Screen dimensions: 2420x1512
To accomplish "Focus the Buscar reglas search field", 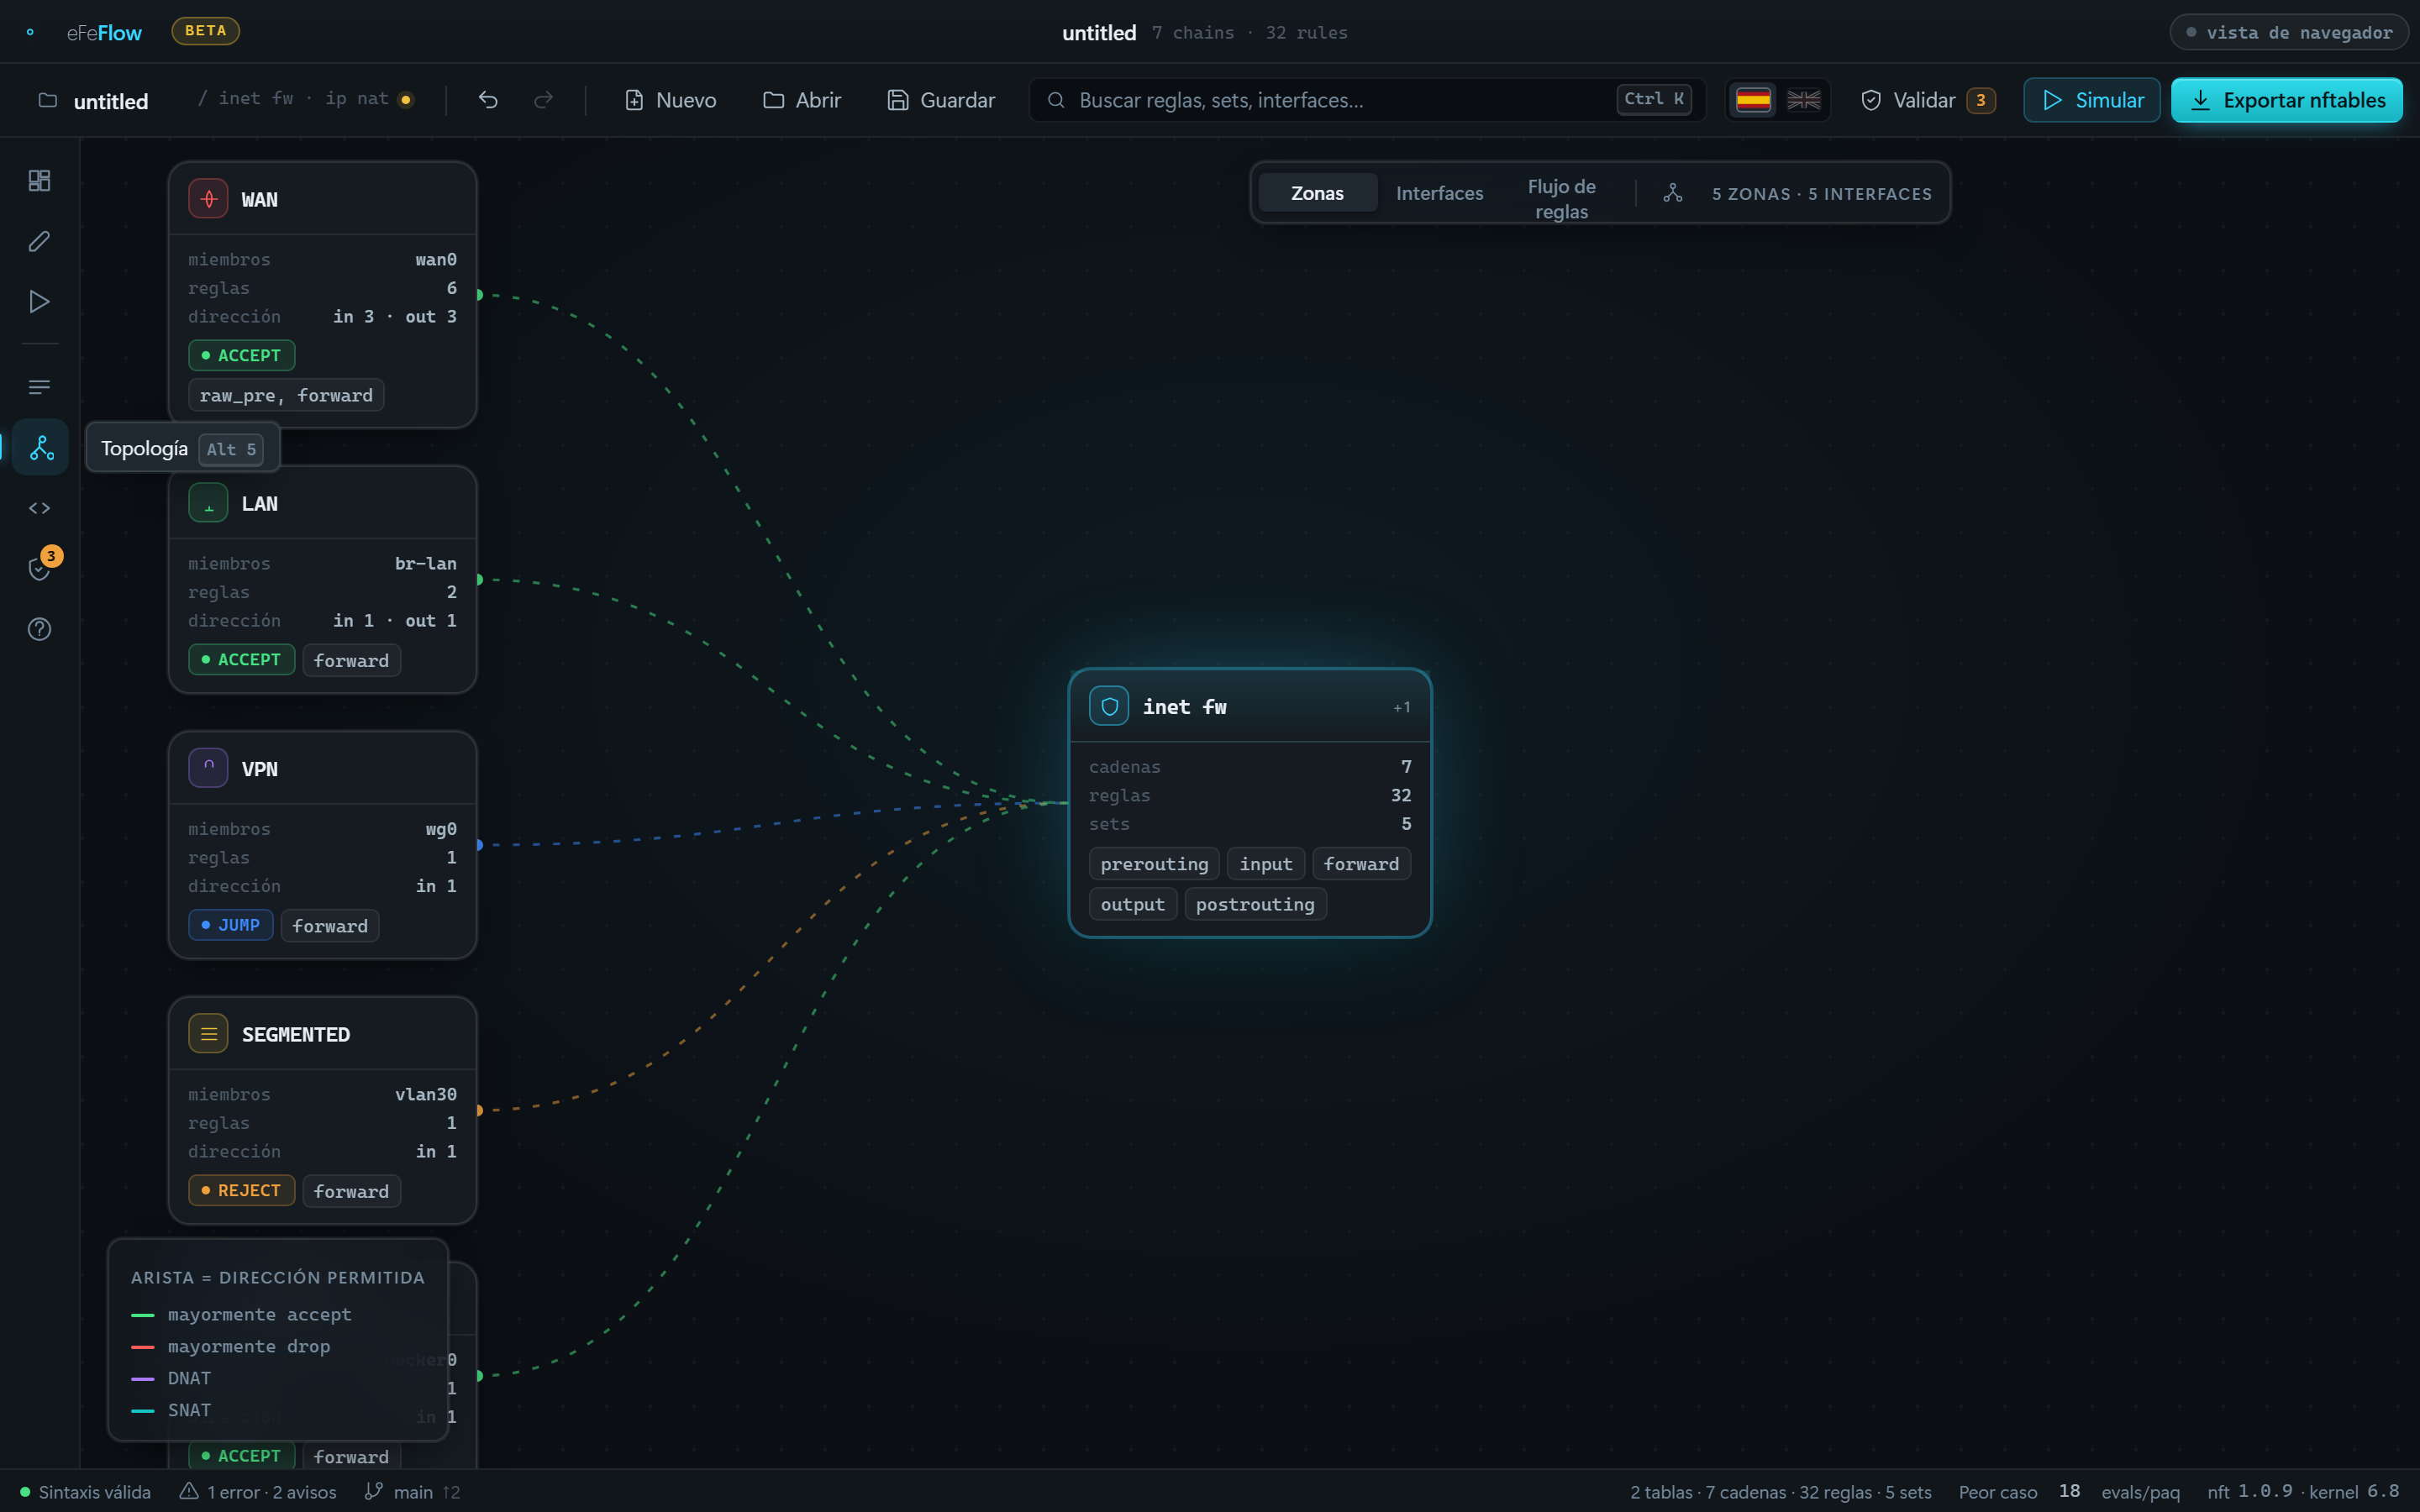I will 1367,100.
